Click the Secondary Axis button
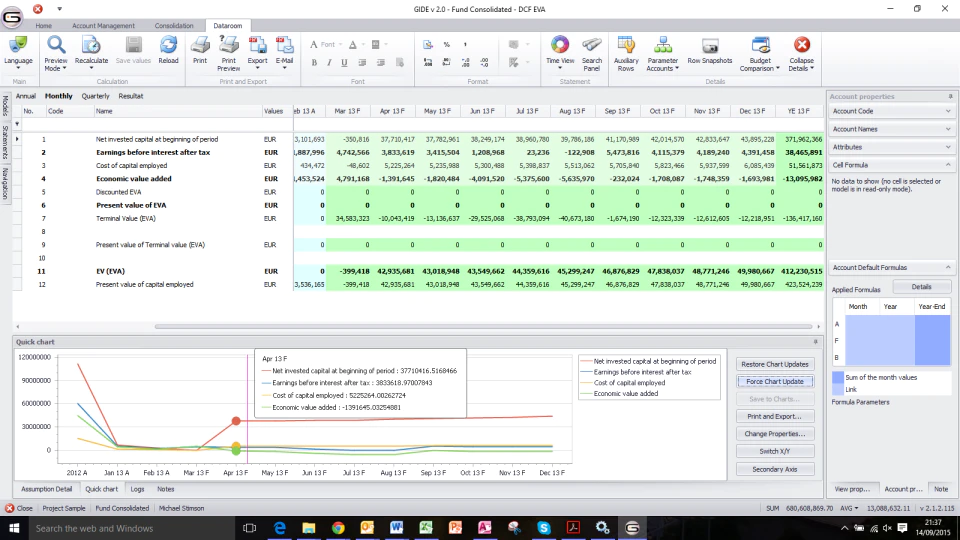 tap(774, 469)
